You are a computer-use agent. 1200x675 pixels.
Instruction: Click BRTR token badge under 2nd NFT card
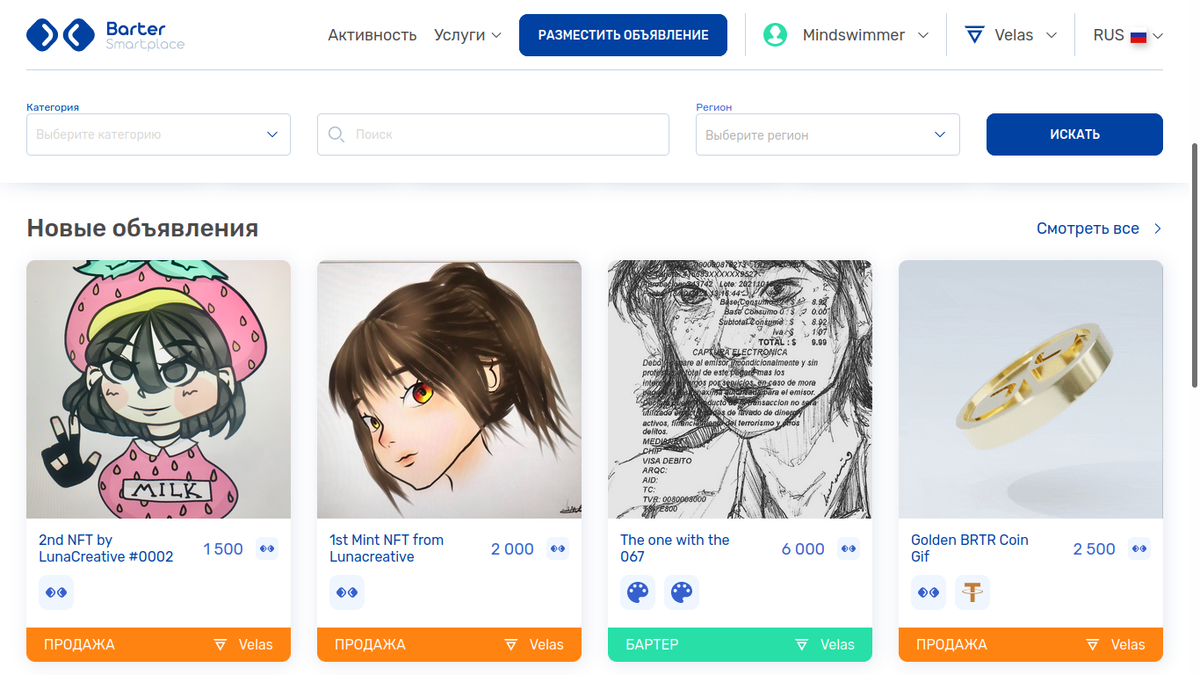click(56, 592)
